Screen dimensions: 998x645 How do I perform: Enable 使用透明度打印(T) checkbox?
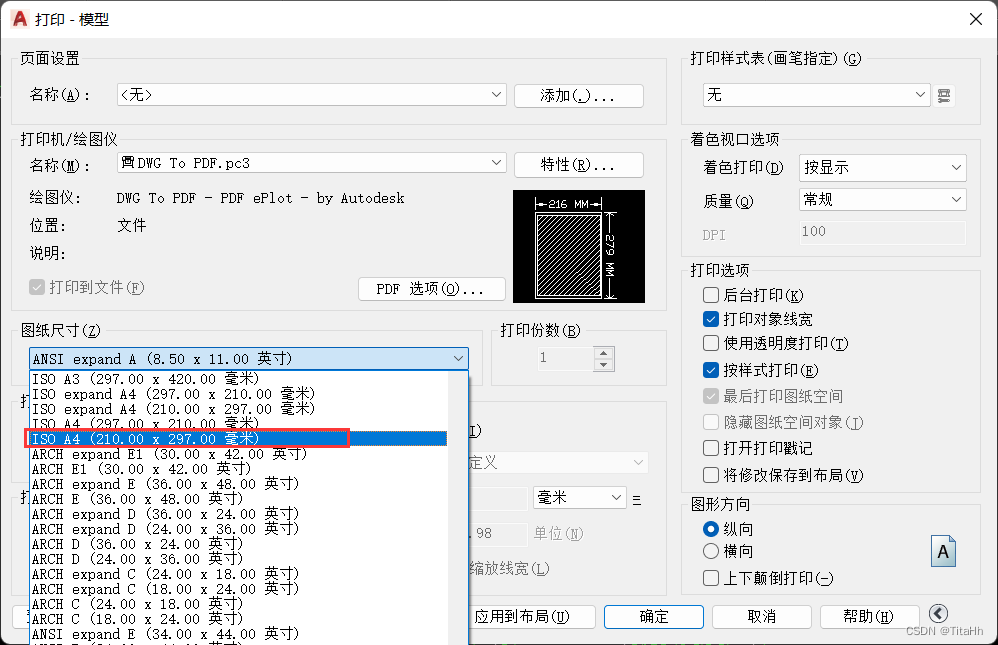click(711, 343)
